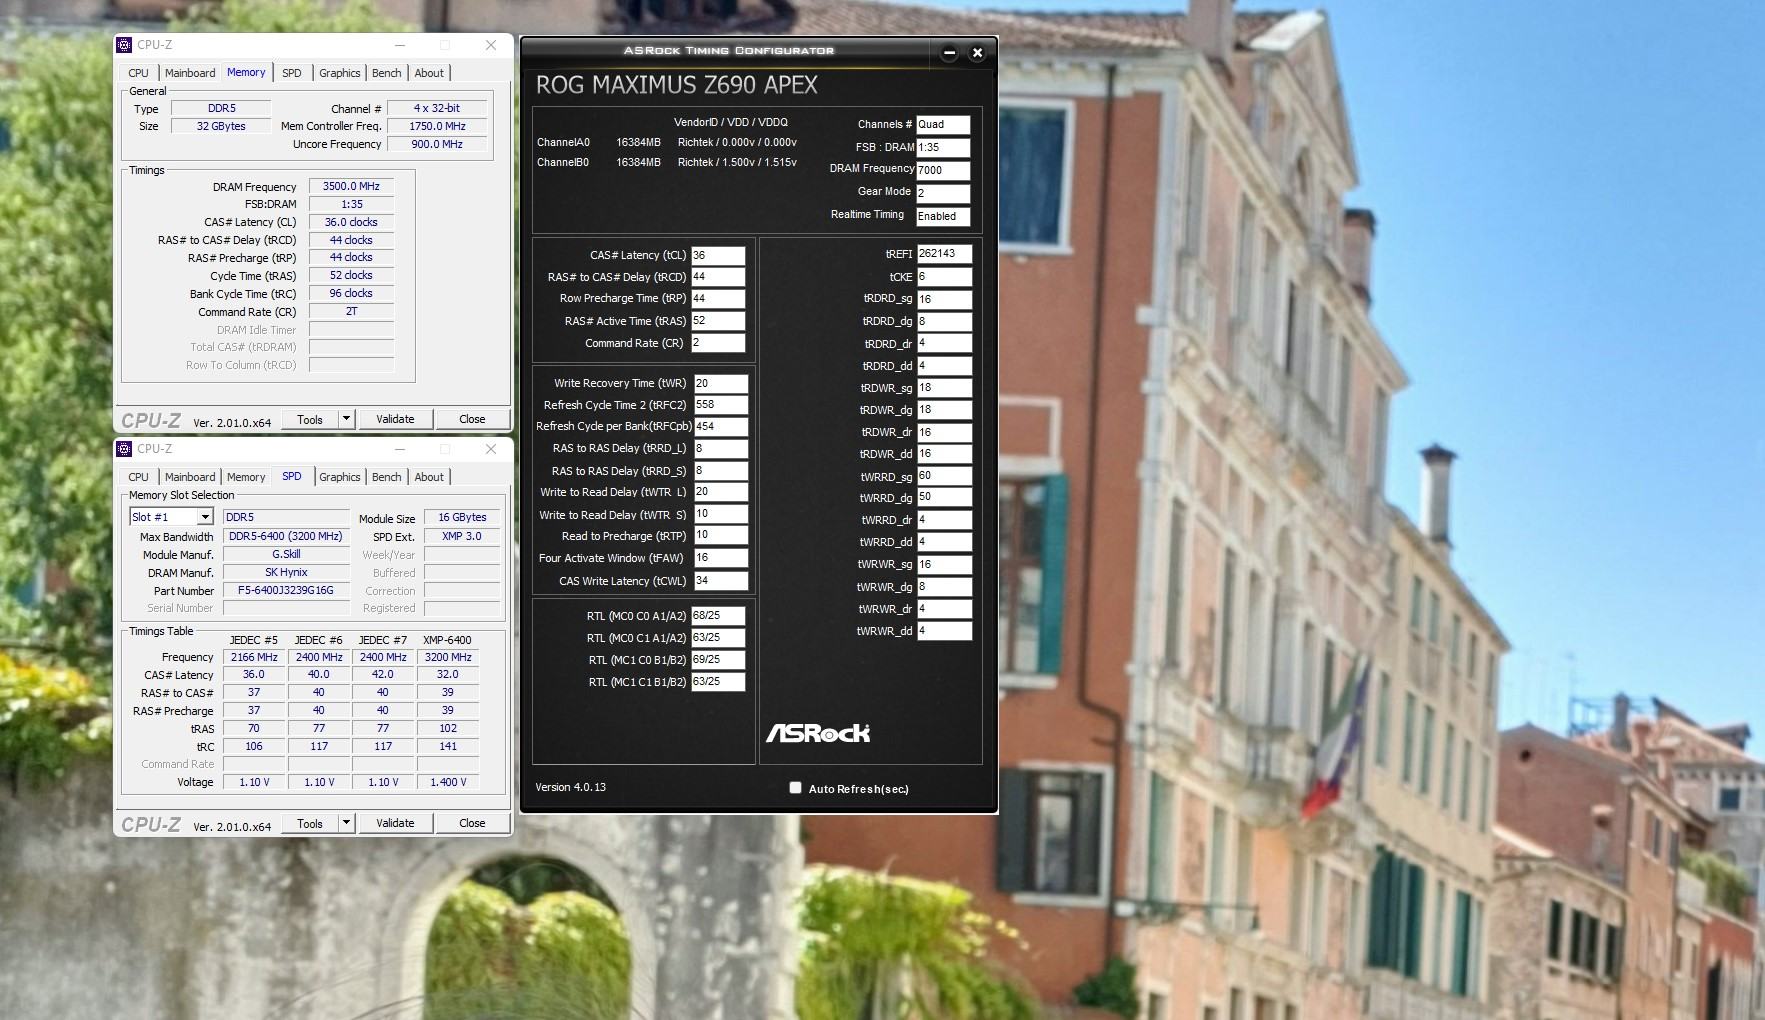Select the Mainboard tab in the lower CPU-Z window
This screenshot has width=1765, height=1020.
click(190, 477)
